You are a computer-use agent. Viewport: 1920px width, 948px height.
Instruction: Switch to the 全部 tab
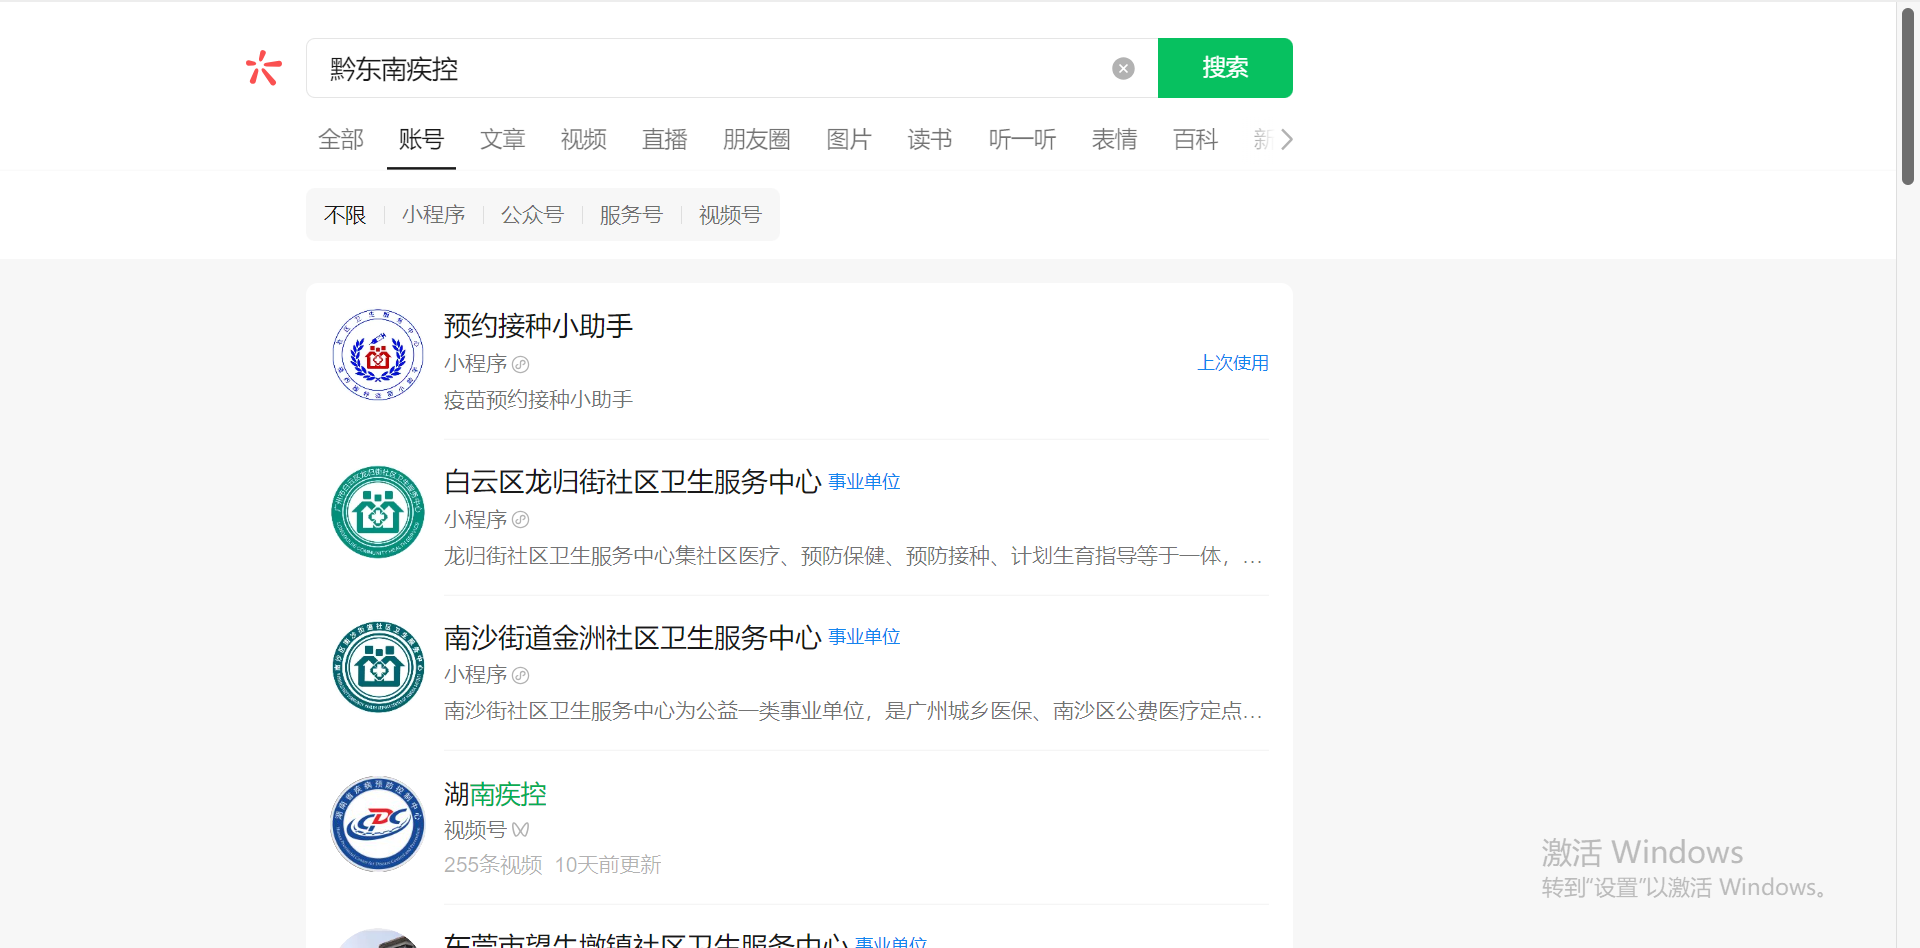pyautogui.click(x=341, y=139)
